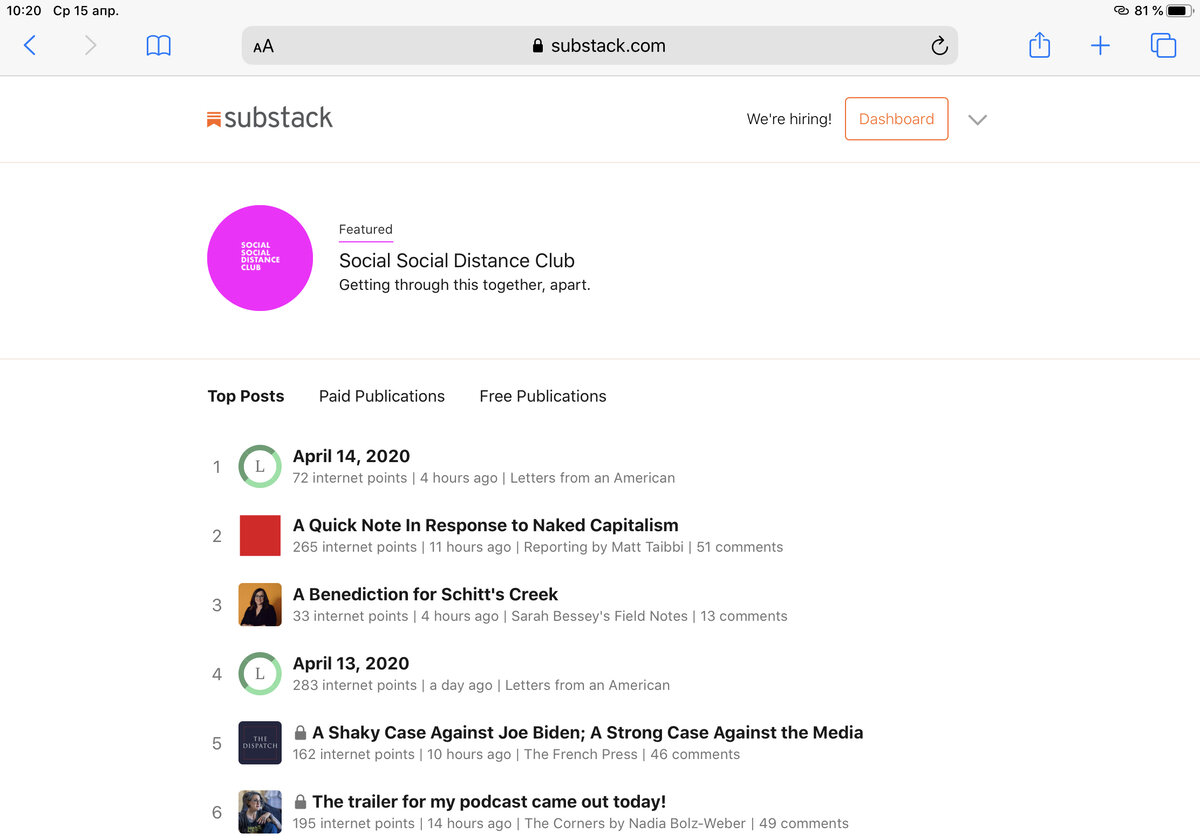Open A Benediction for Schitt's Creek post
1200x840 pixels.
(425, 594)
